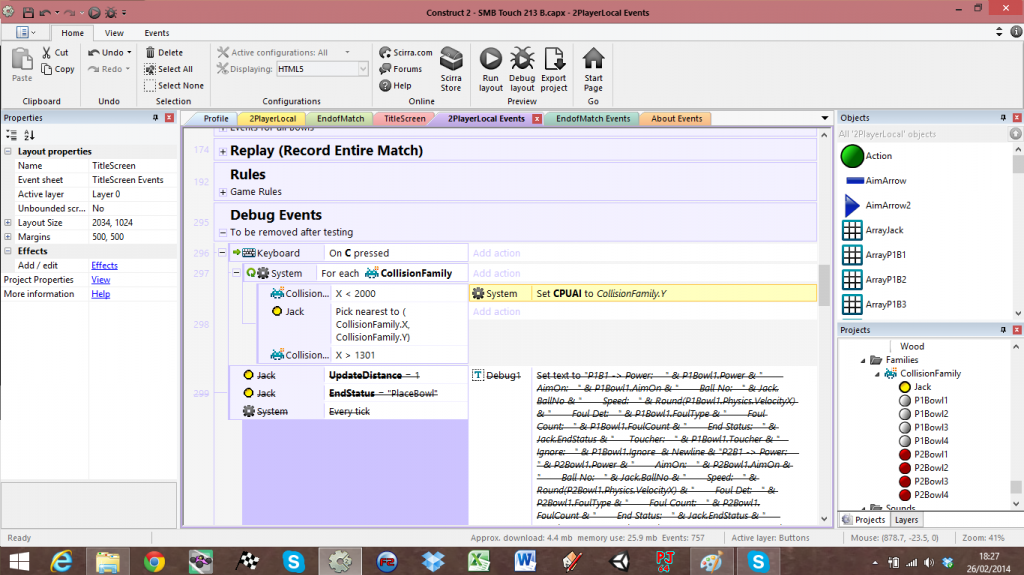Expand the Replay event group
The image size is (1024, 575).
223,152
